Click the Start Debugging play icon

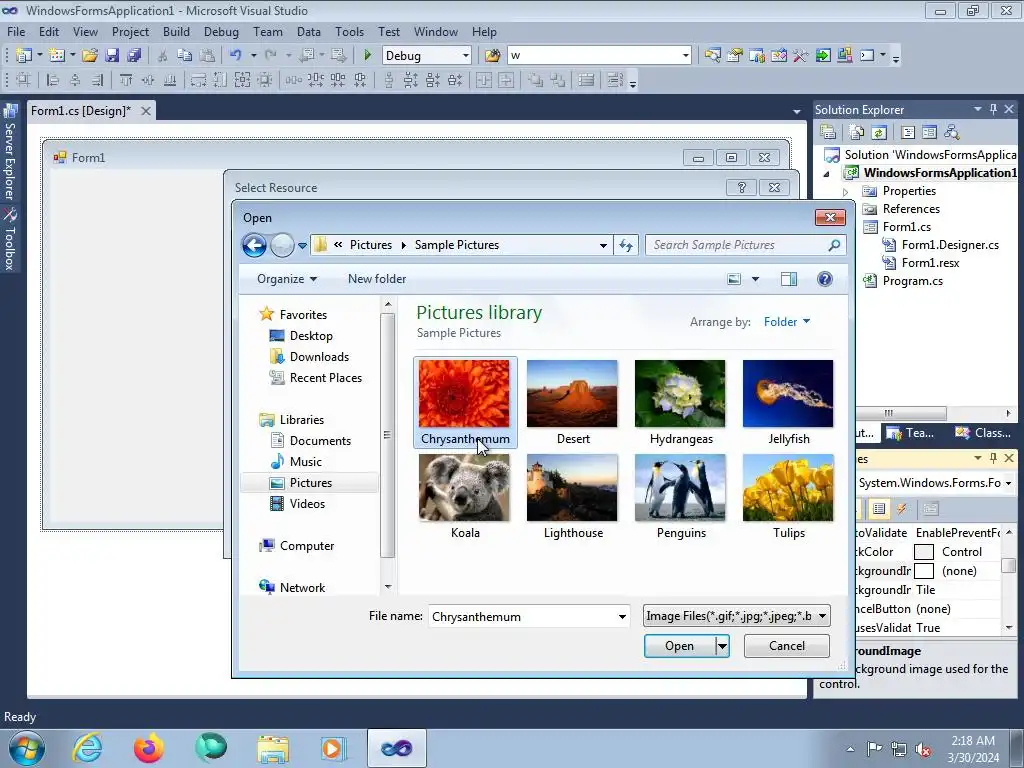[367, 56]
